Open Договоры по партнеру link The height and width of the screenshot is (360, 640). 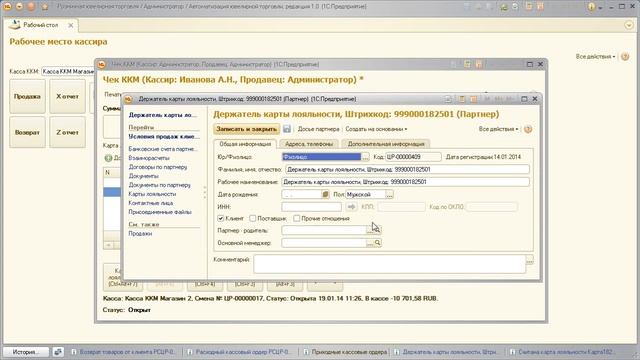[158, 167]
